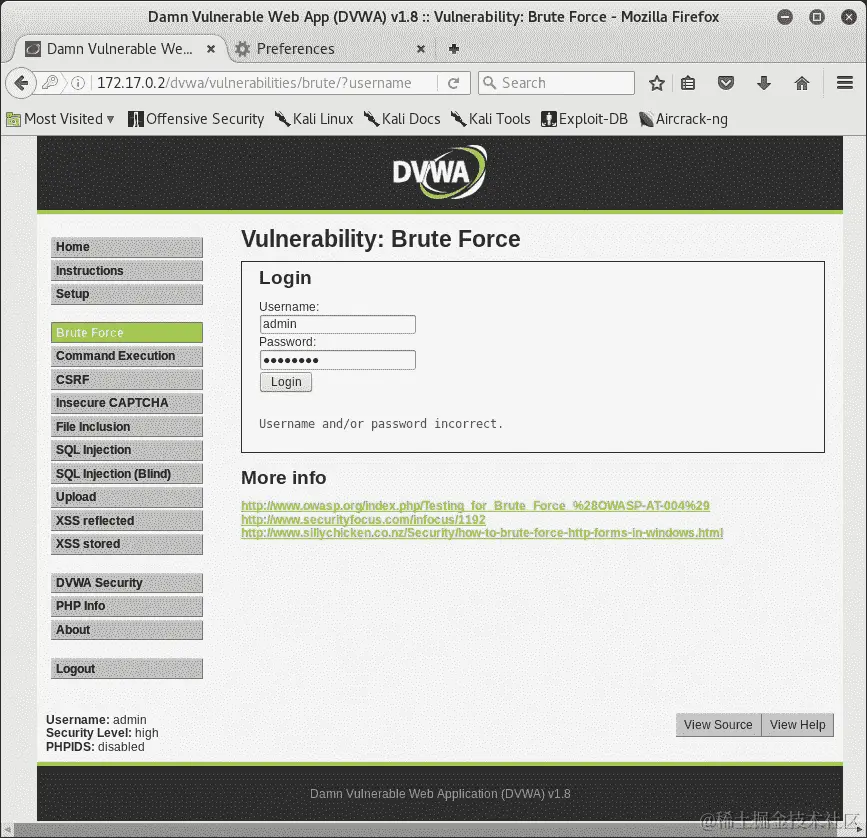Screen dimensions: 867x838
Task: Open new tab with plus icon
Action: (454, 49)
